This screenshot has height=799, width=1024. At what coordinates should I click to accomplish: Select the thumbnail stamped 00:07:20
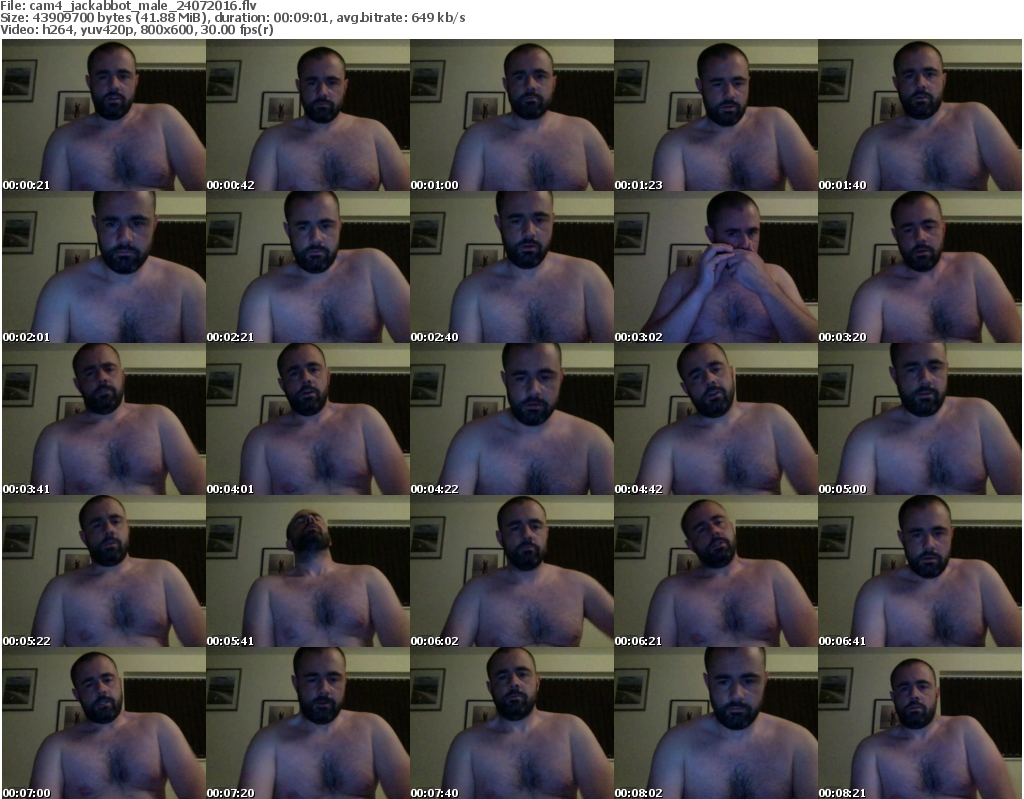pyautogui.click(x=308, y=723)
